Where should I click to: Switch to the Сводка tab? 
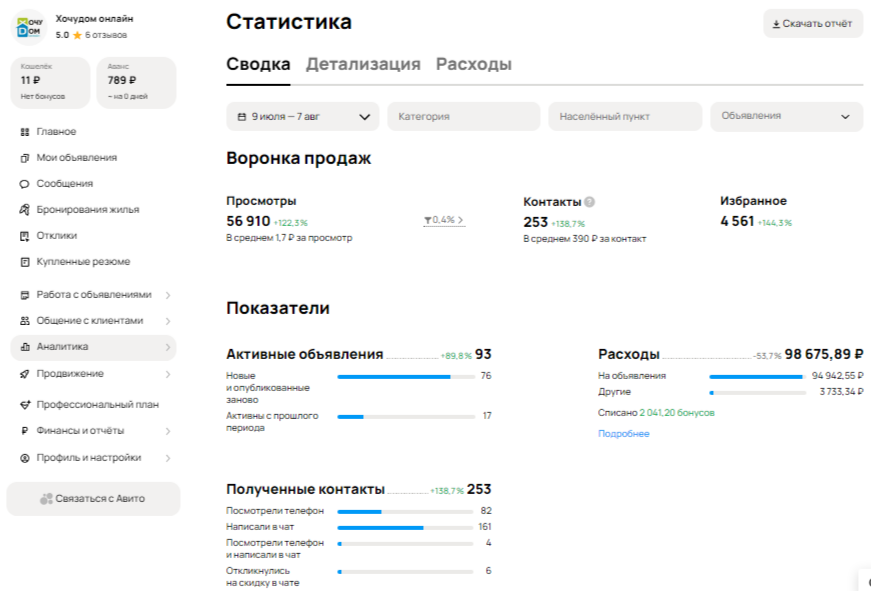tap(258, 64)
